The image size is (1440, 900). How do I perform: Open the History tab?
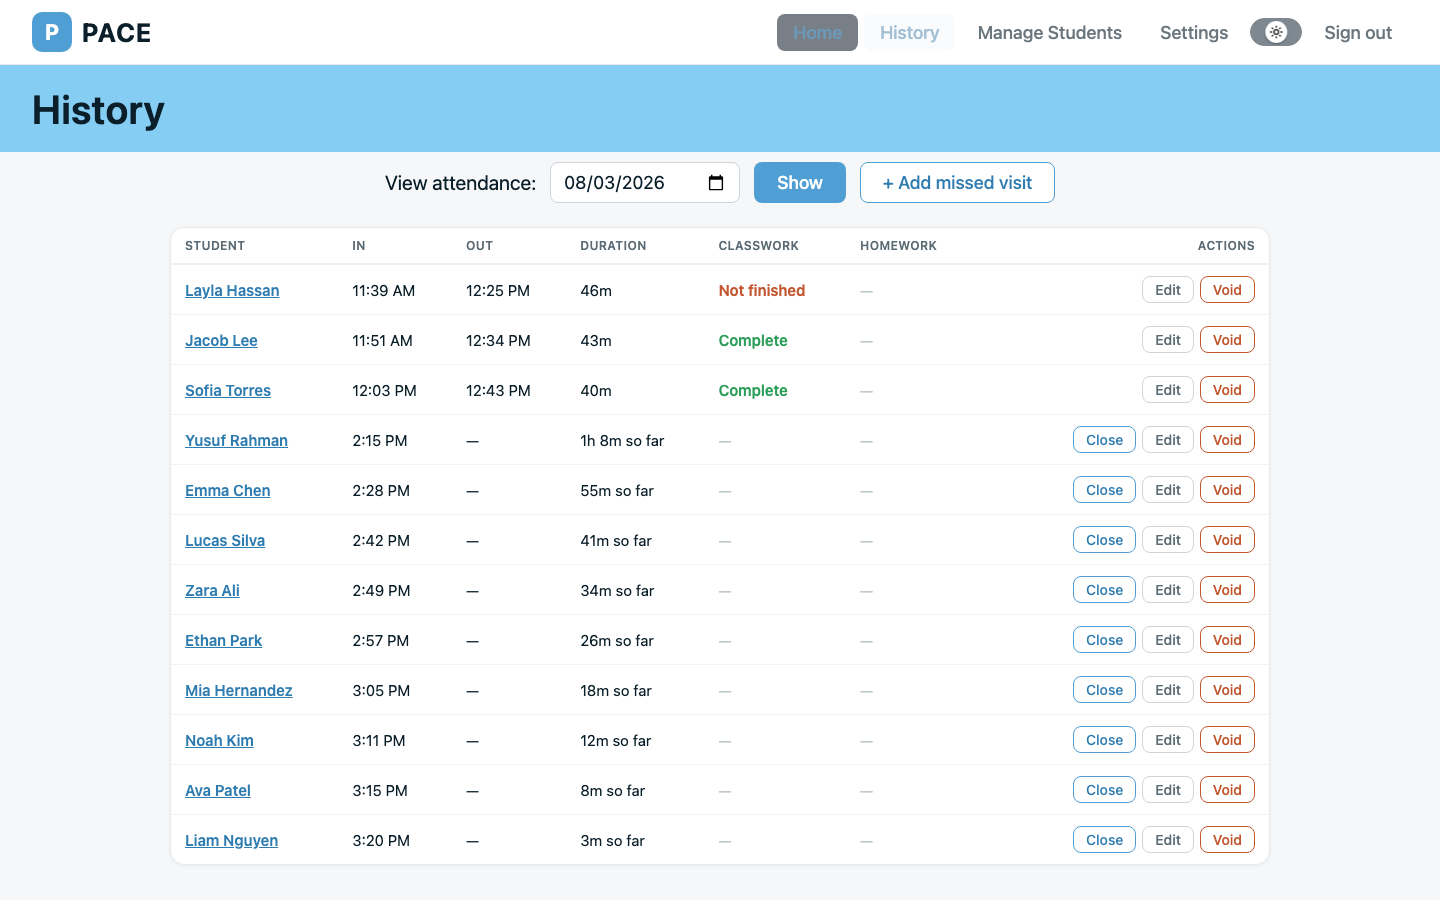point(909,32)
